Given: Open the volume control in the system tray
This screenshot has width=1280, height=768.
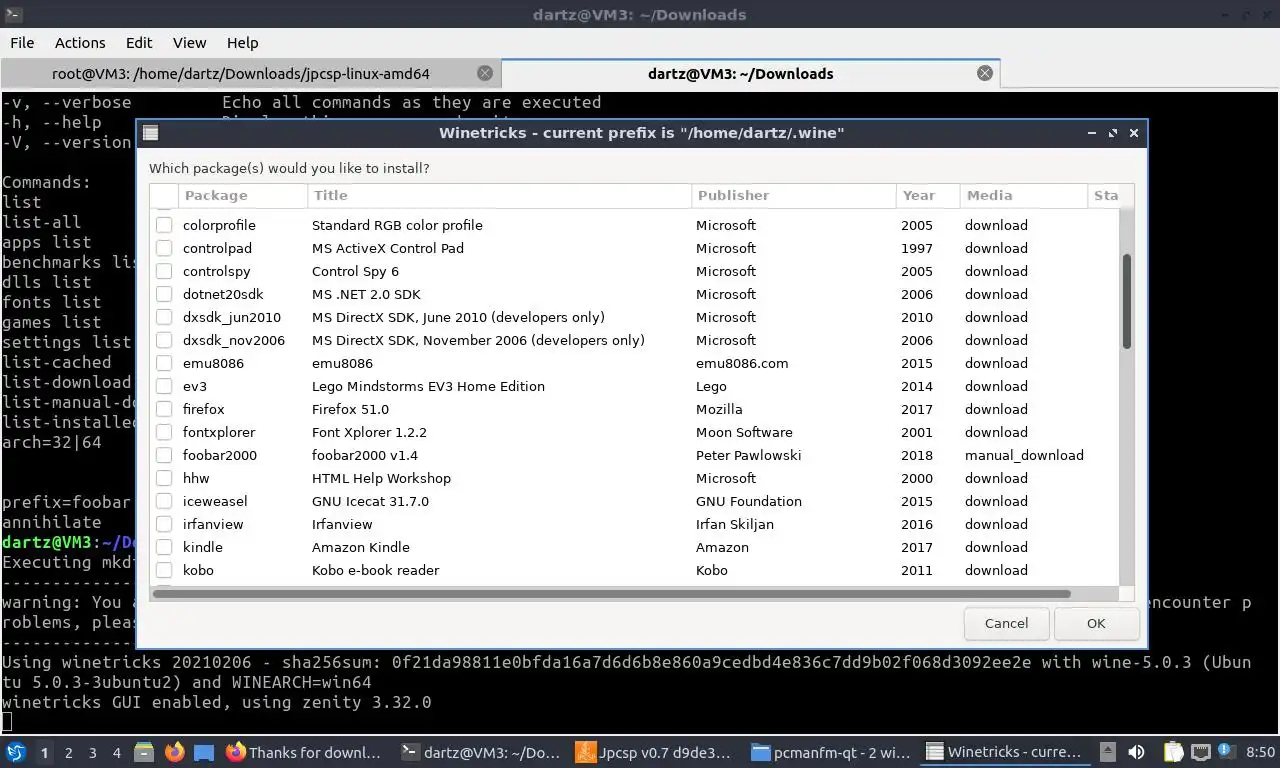Looking at the screenshot, I should [x=1136, y=752].
